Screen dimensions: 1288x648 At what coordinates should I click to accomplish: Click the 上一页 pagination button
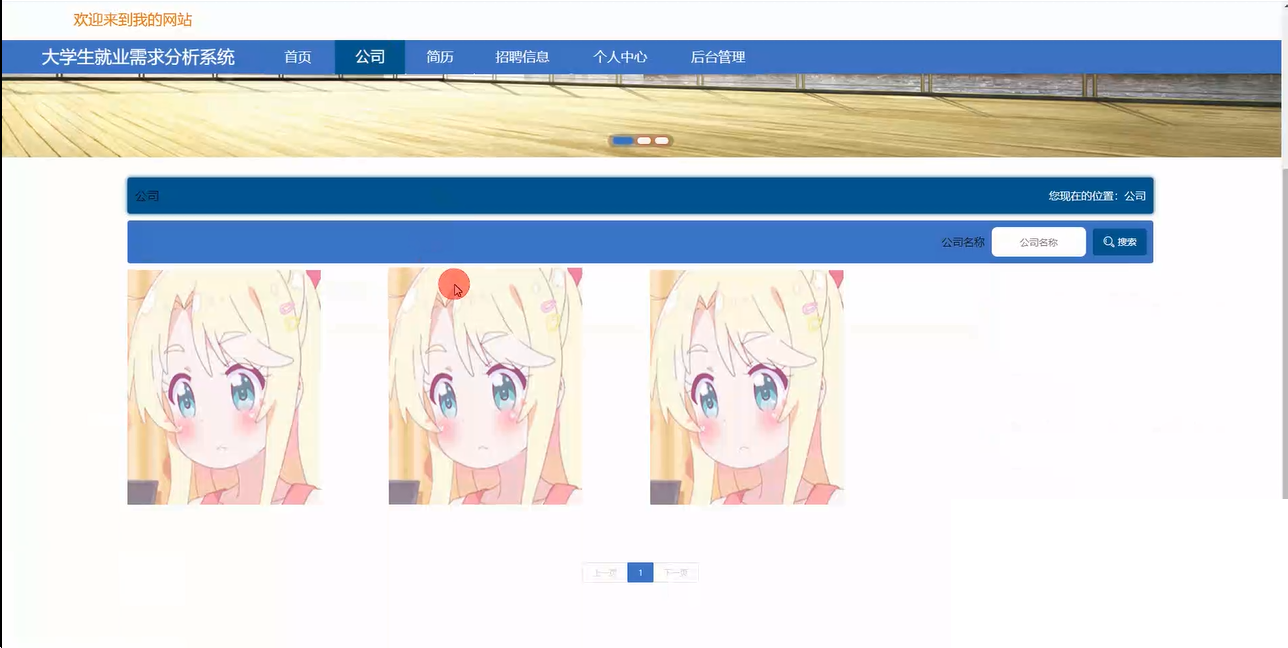tap(605, 573)
